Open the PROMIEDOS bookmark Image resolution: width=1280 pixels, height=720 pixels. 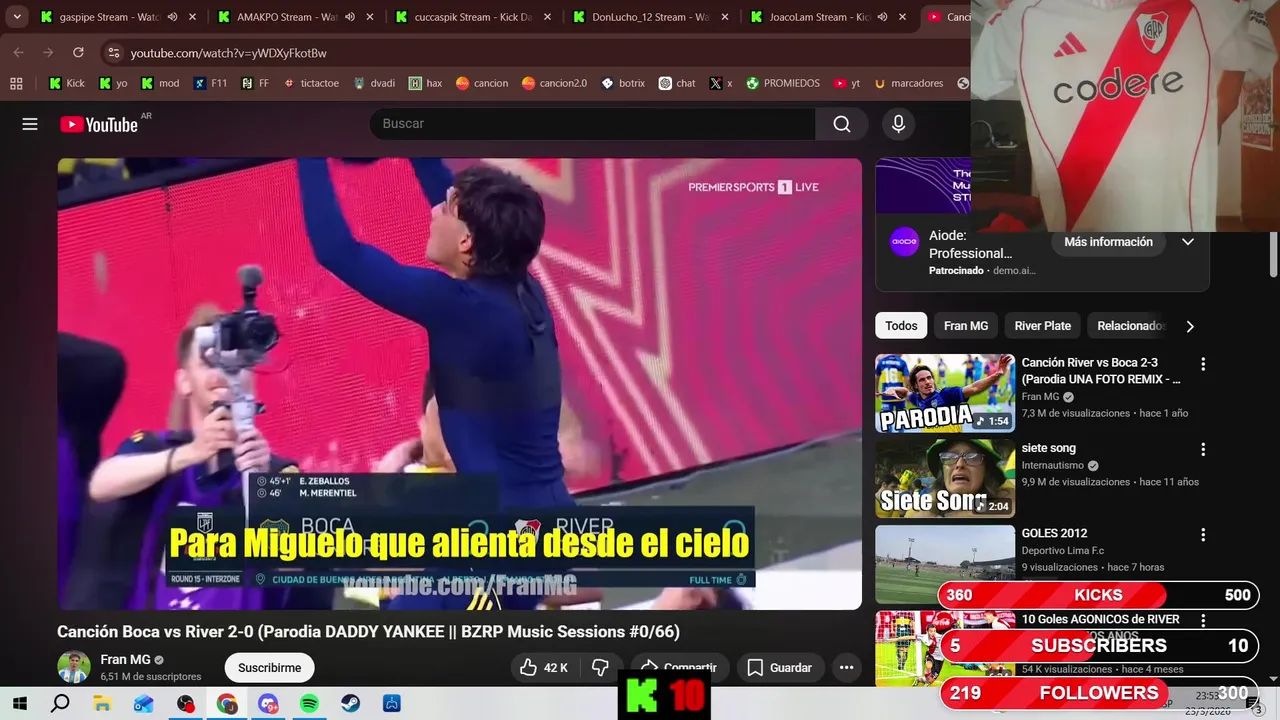point(782,83)
